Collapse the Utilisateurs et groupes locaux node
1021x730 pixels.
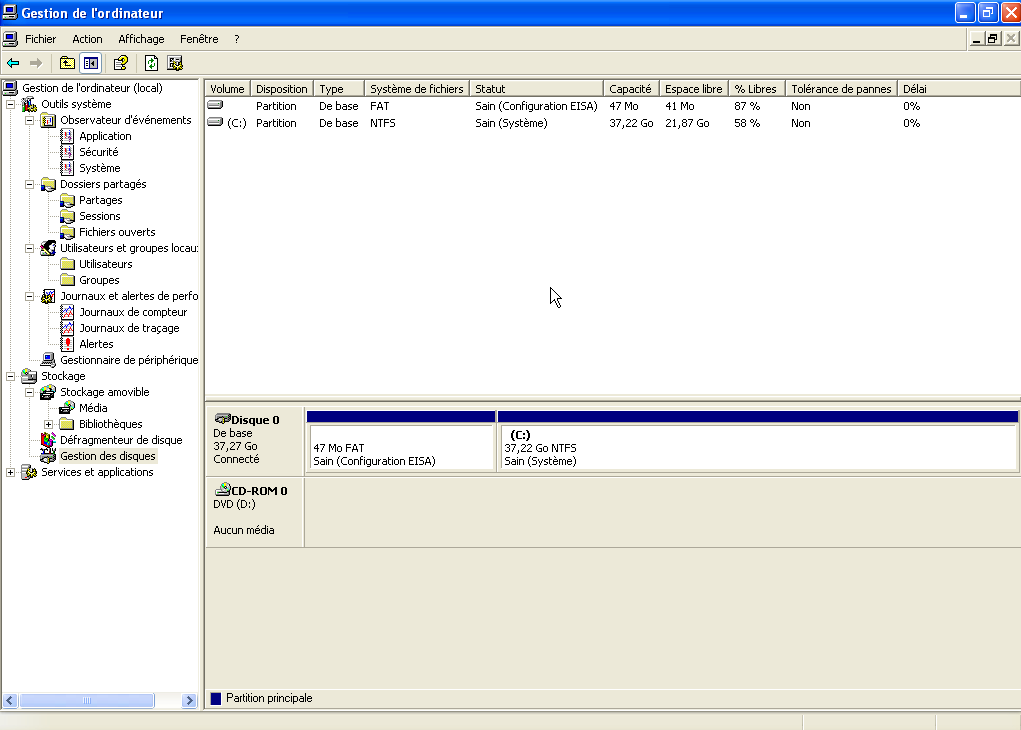point(29,248)
